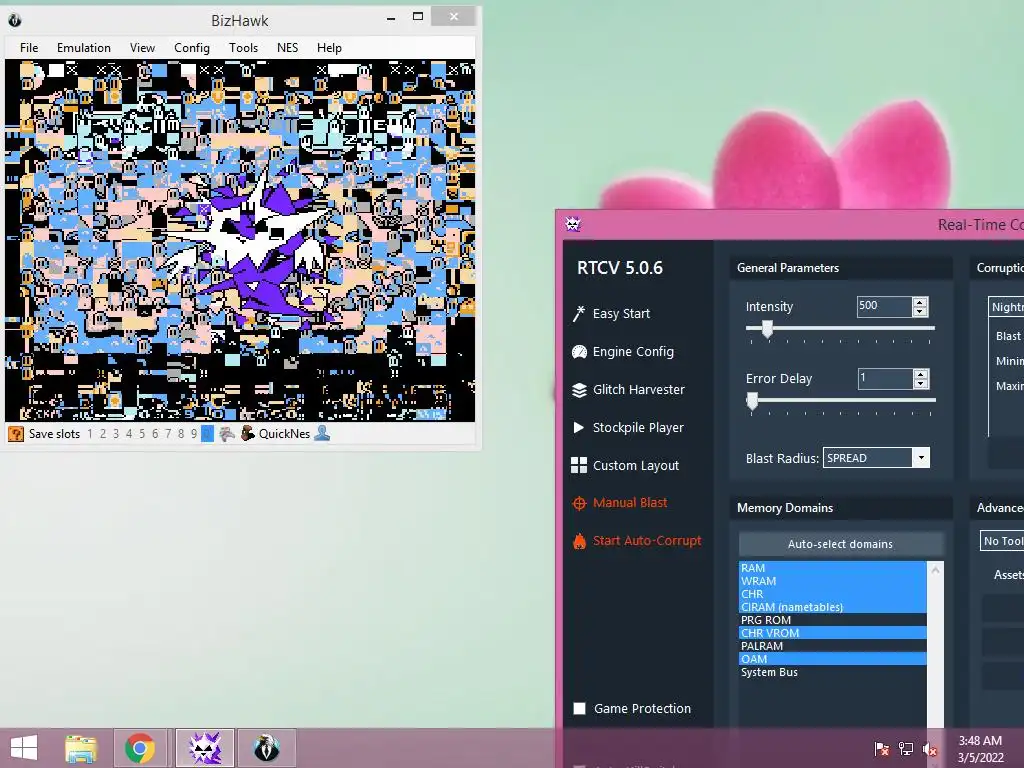1024x768 pixels.
Task: Enable the Game Protection checkbox
Action: [x=579, y=709]
